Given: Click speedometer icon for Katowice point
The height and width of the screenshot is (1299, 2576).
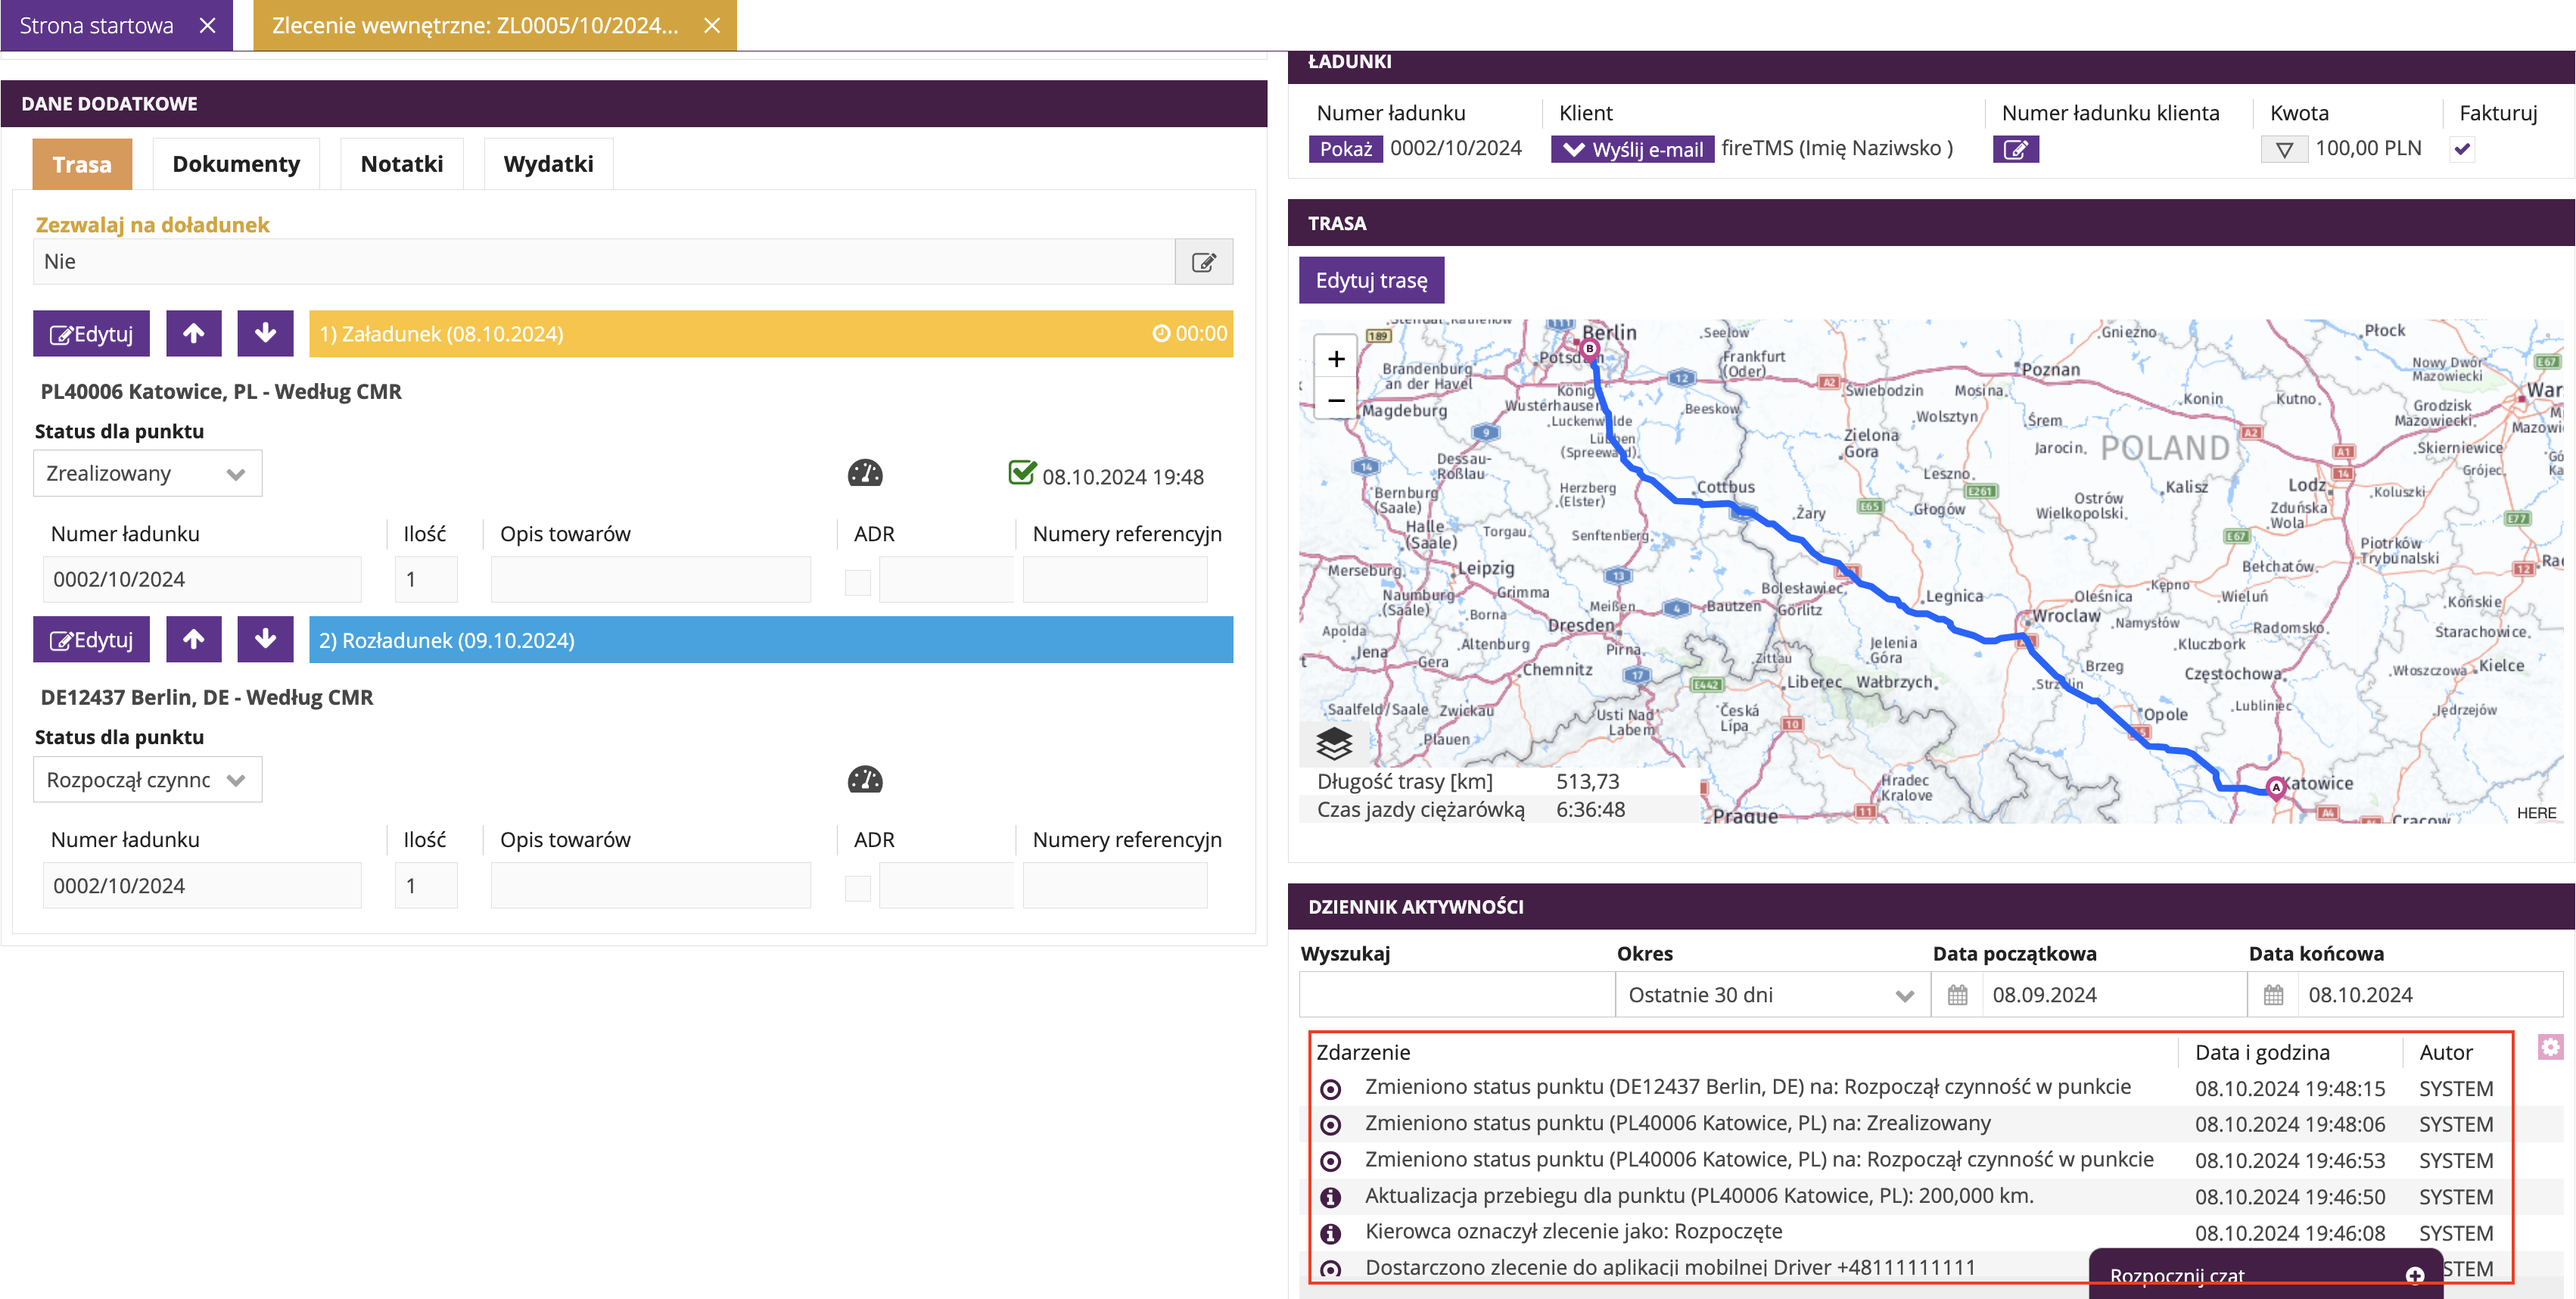Looking at the screenshot, I should tap(865, 474).
